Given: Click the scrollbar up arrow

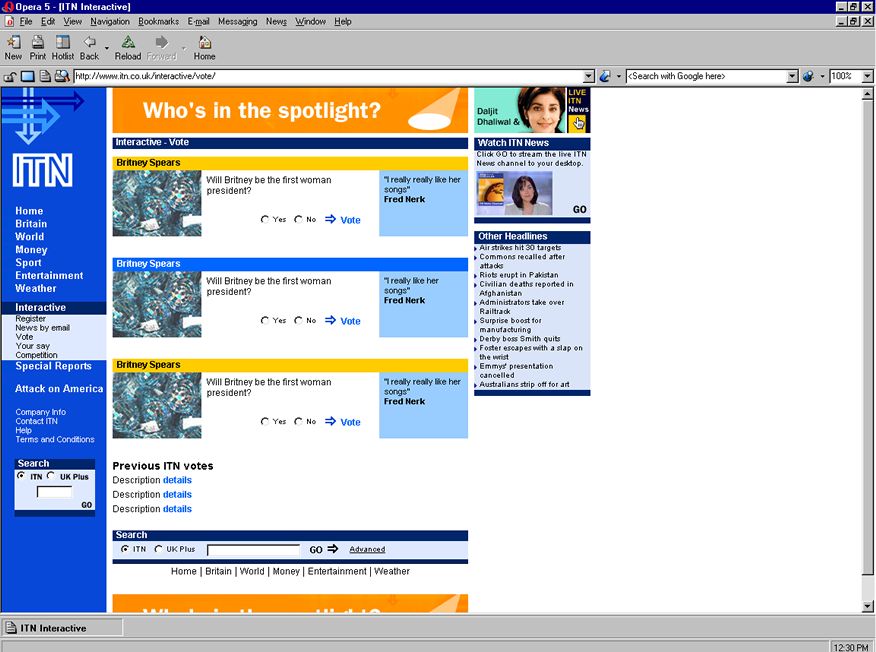Looking at the screenshot, I should (867, 94).
